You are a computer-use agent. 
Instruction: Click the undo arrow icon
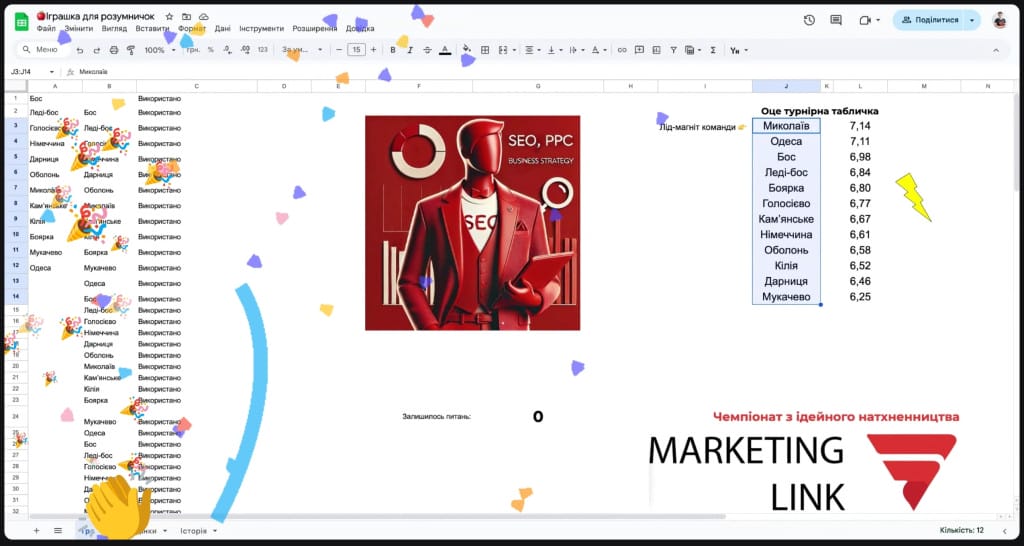tap(79, 50)
